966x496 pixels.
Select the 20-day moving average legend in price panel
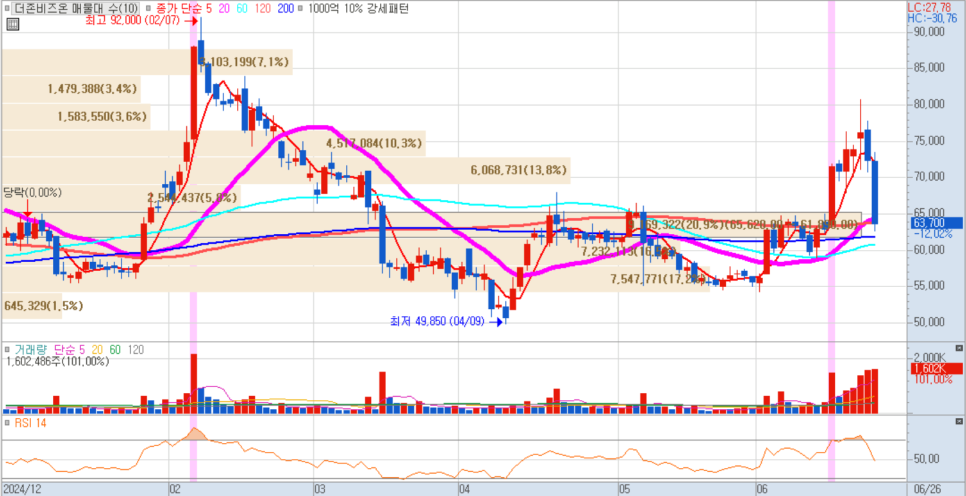[x=224, y=8]
